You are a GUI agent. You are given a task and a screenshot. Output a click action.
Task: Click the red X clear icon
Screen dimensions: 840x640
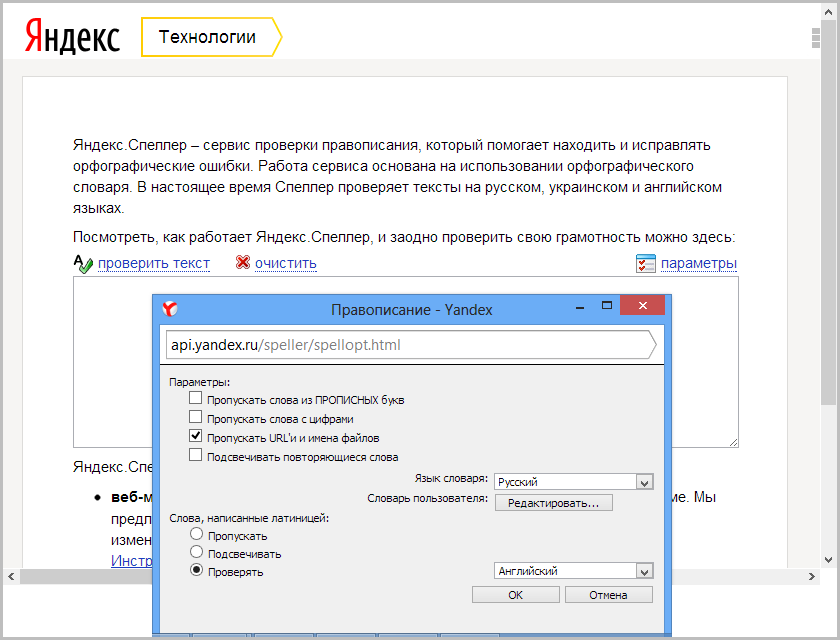click(243, 262)
